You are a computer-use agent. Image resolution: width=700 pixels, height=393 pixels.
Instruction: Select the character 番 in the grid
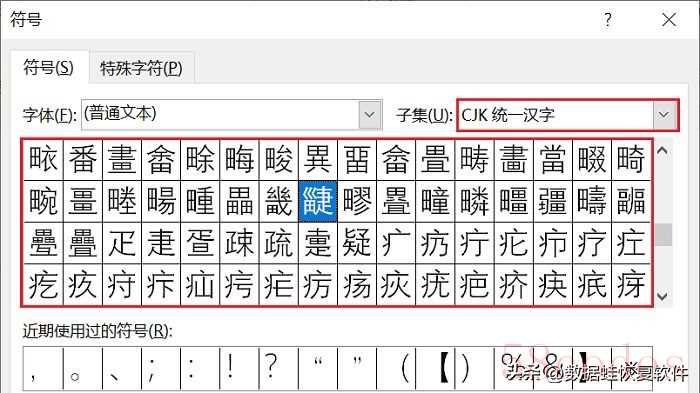pos(83,159)
